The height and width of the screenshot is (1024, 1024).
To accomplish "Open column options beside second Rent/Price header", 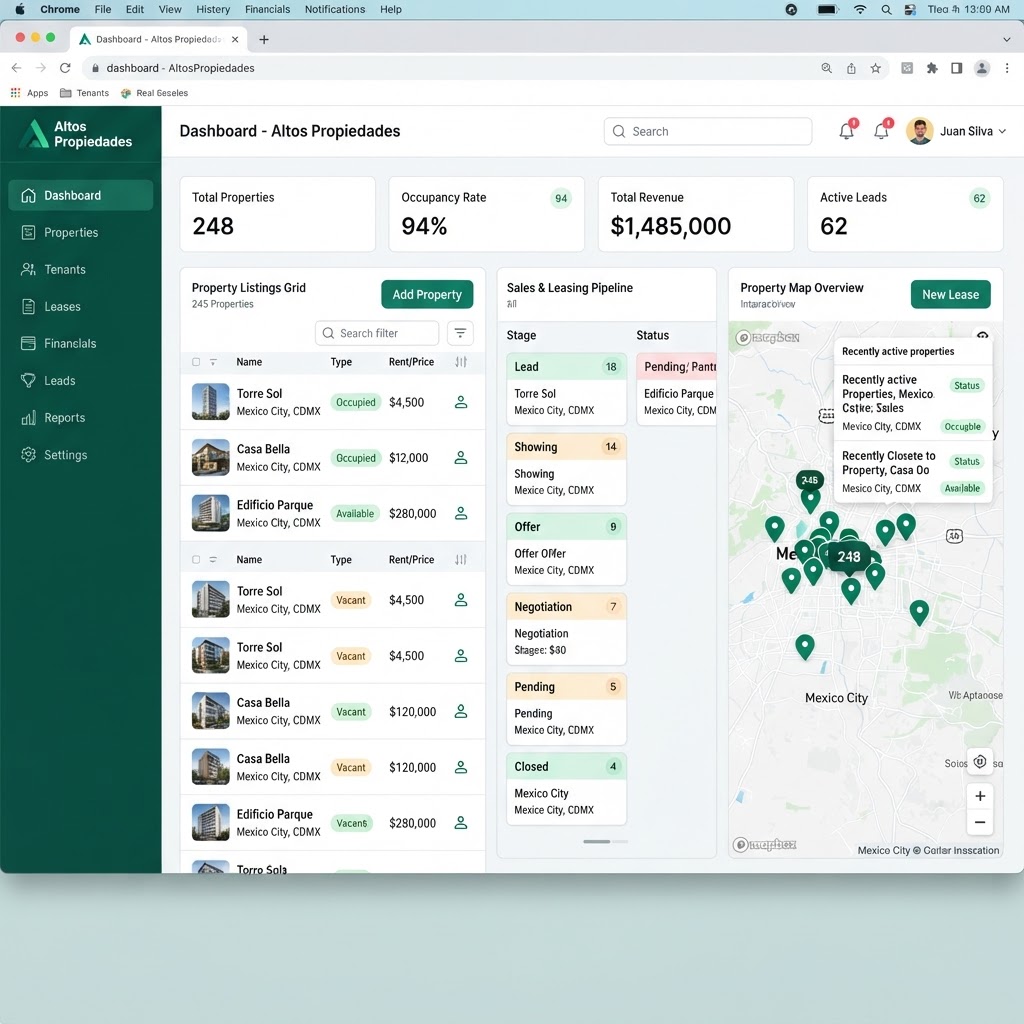I will point(461,560).
